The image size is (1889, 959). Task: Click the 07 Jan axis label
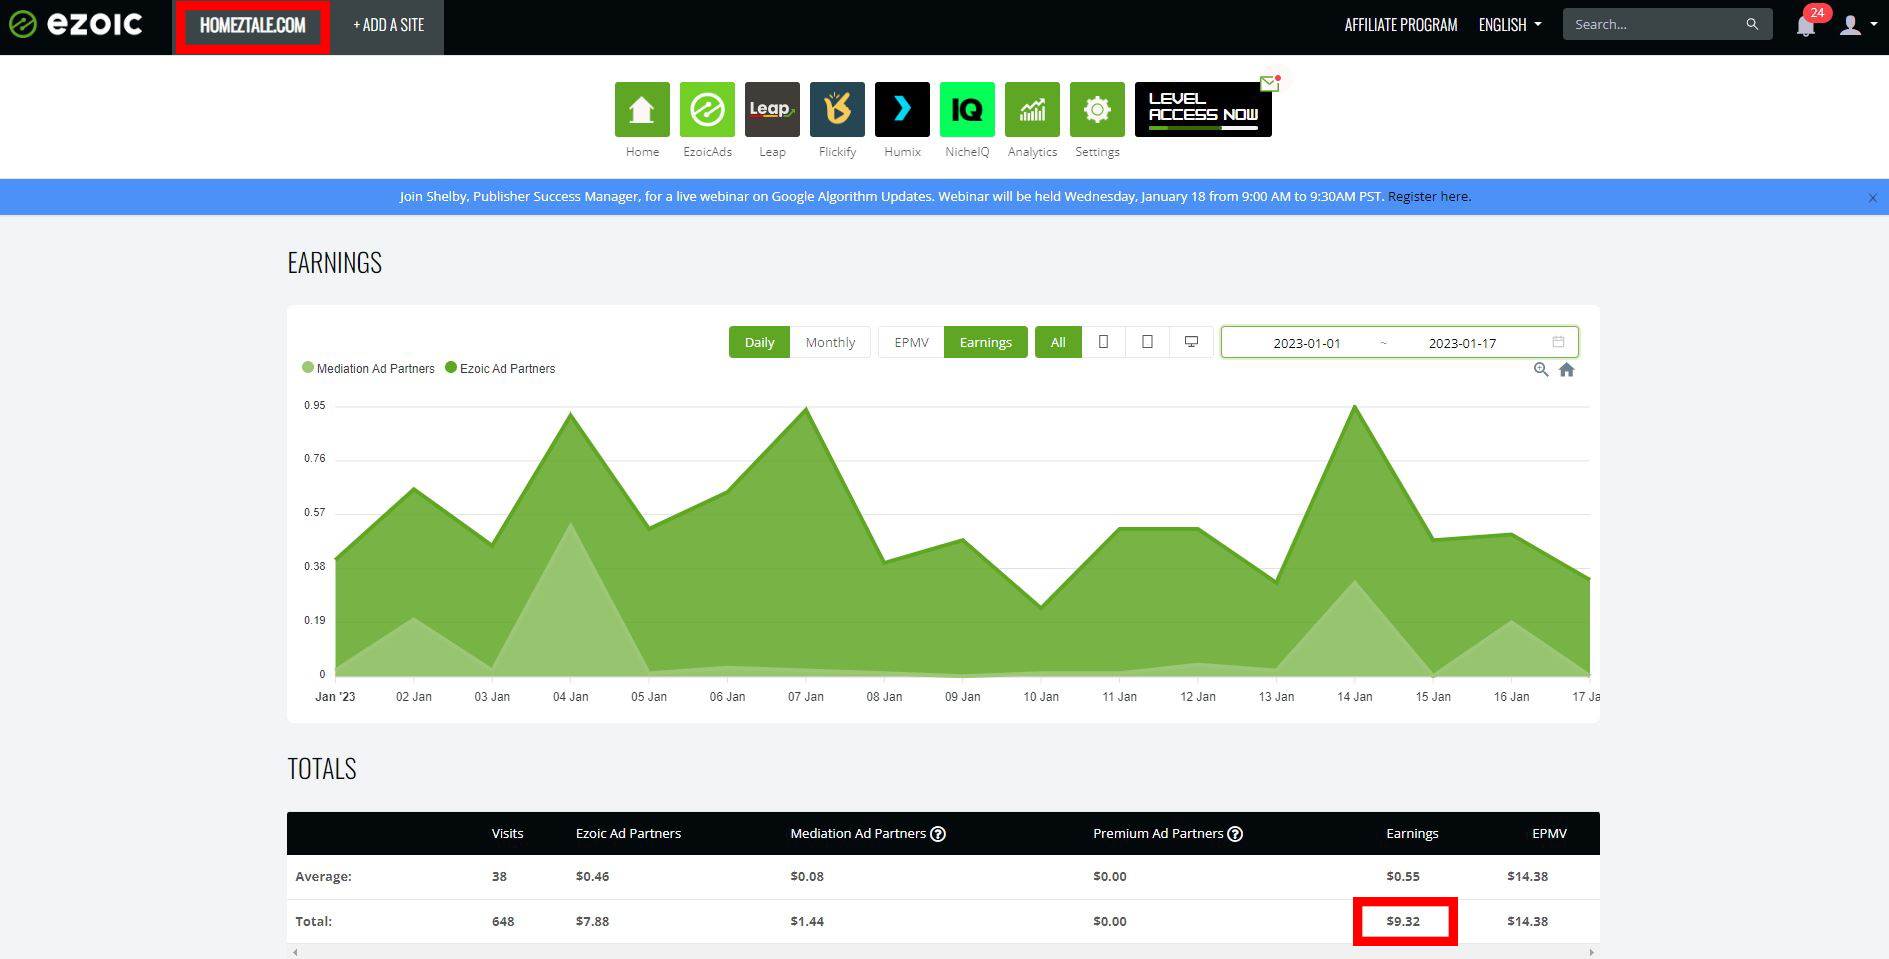(805, 696)
